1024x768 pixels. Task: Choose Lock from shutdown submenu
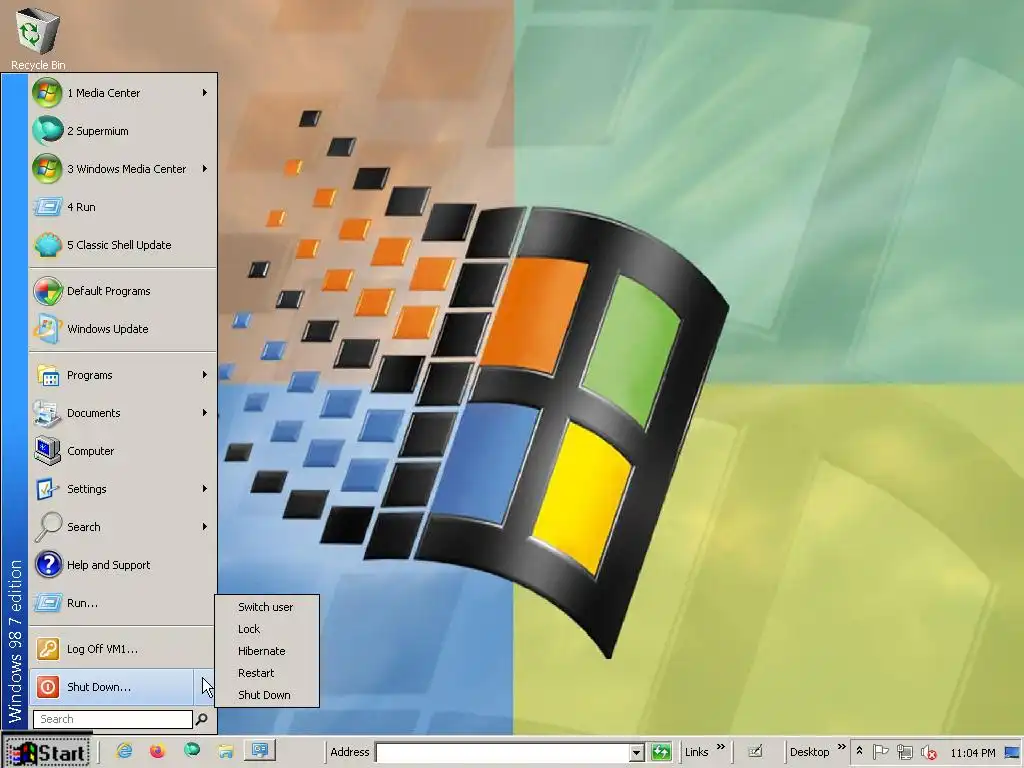[267, 629]
